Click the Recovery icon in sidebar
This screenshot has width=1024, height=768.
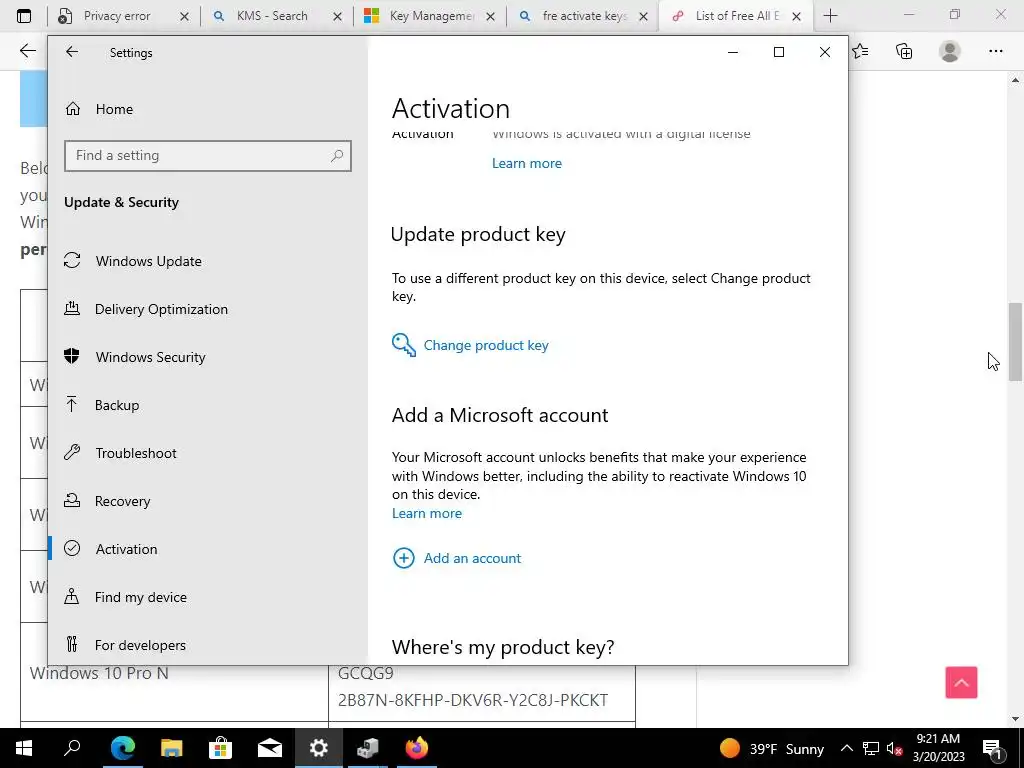72,500
